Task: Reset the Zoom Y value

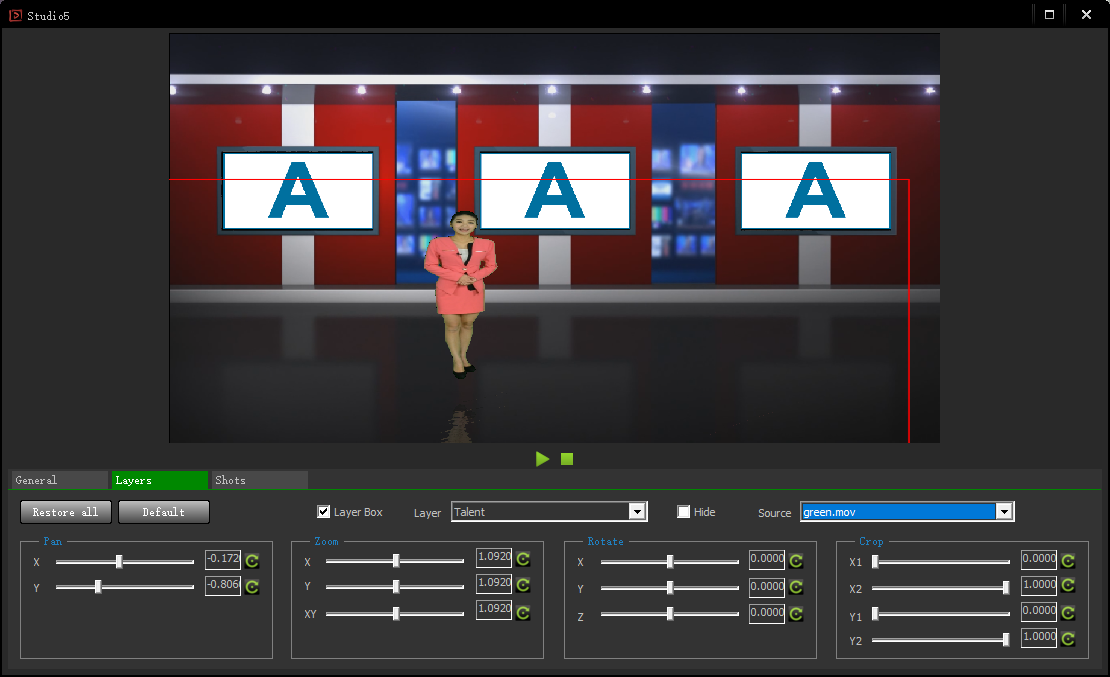Action: click(523, 585)
